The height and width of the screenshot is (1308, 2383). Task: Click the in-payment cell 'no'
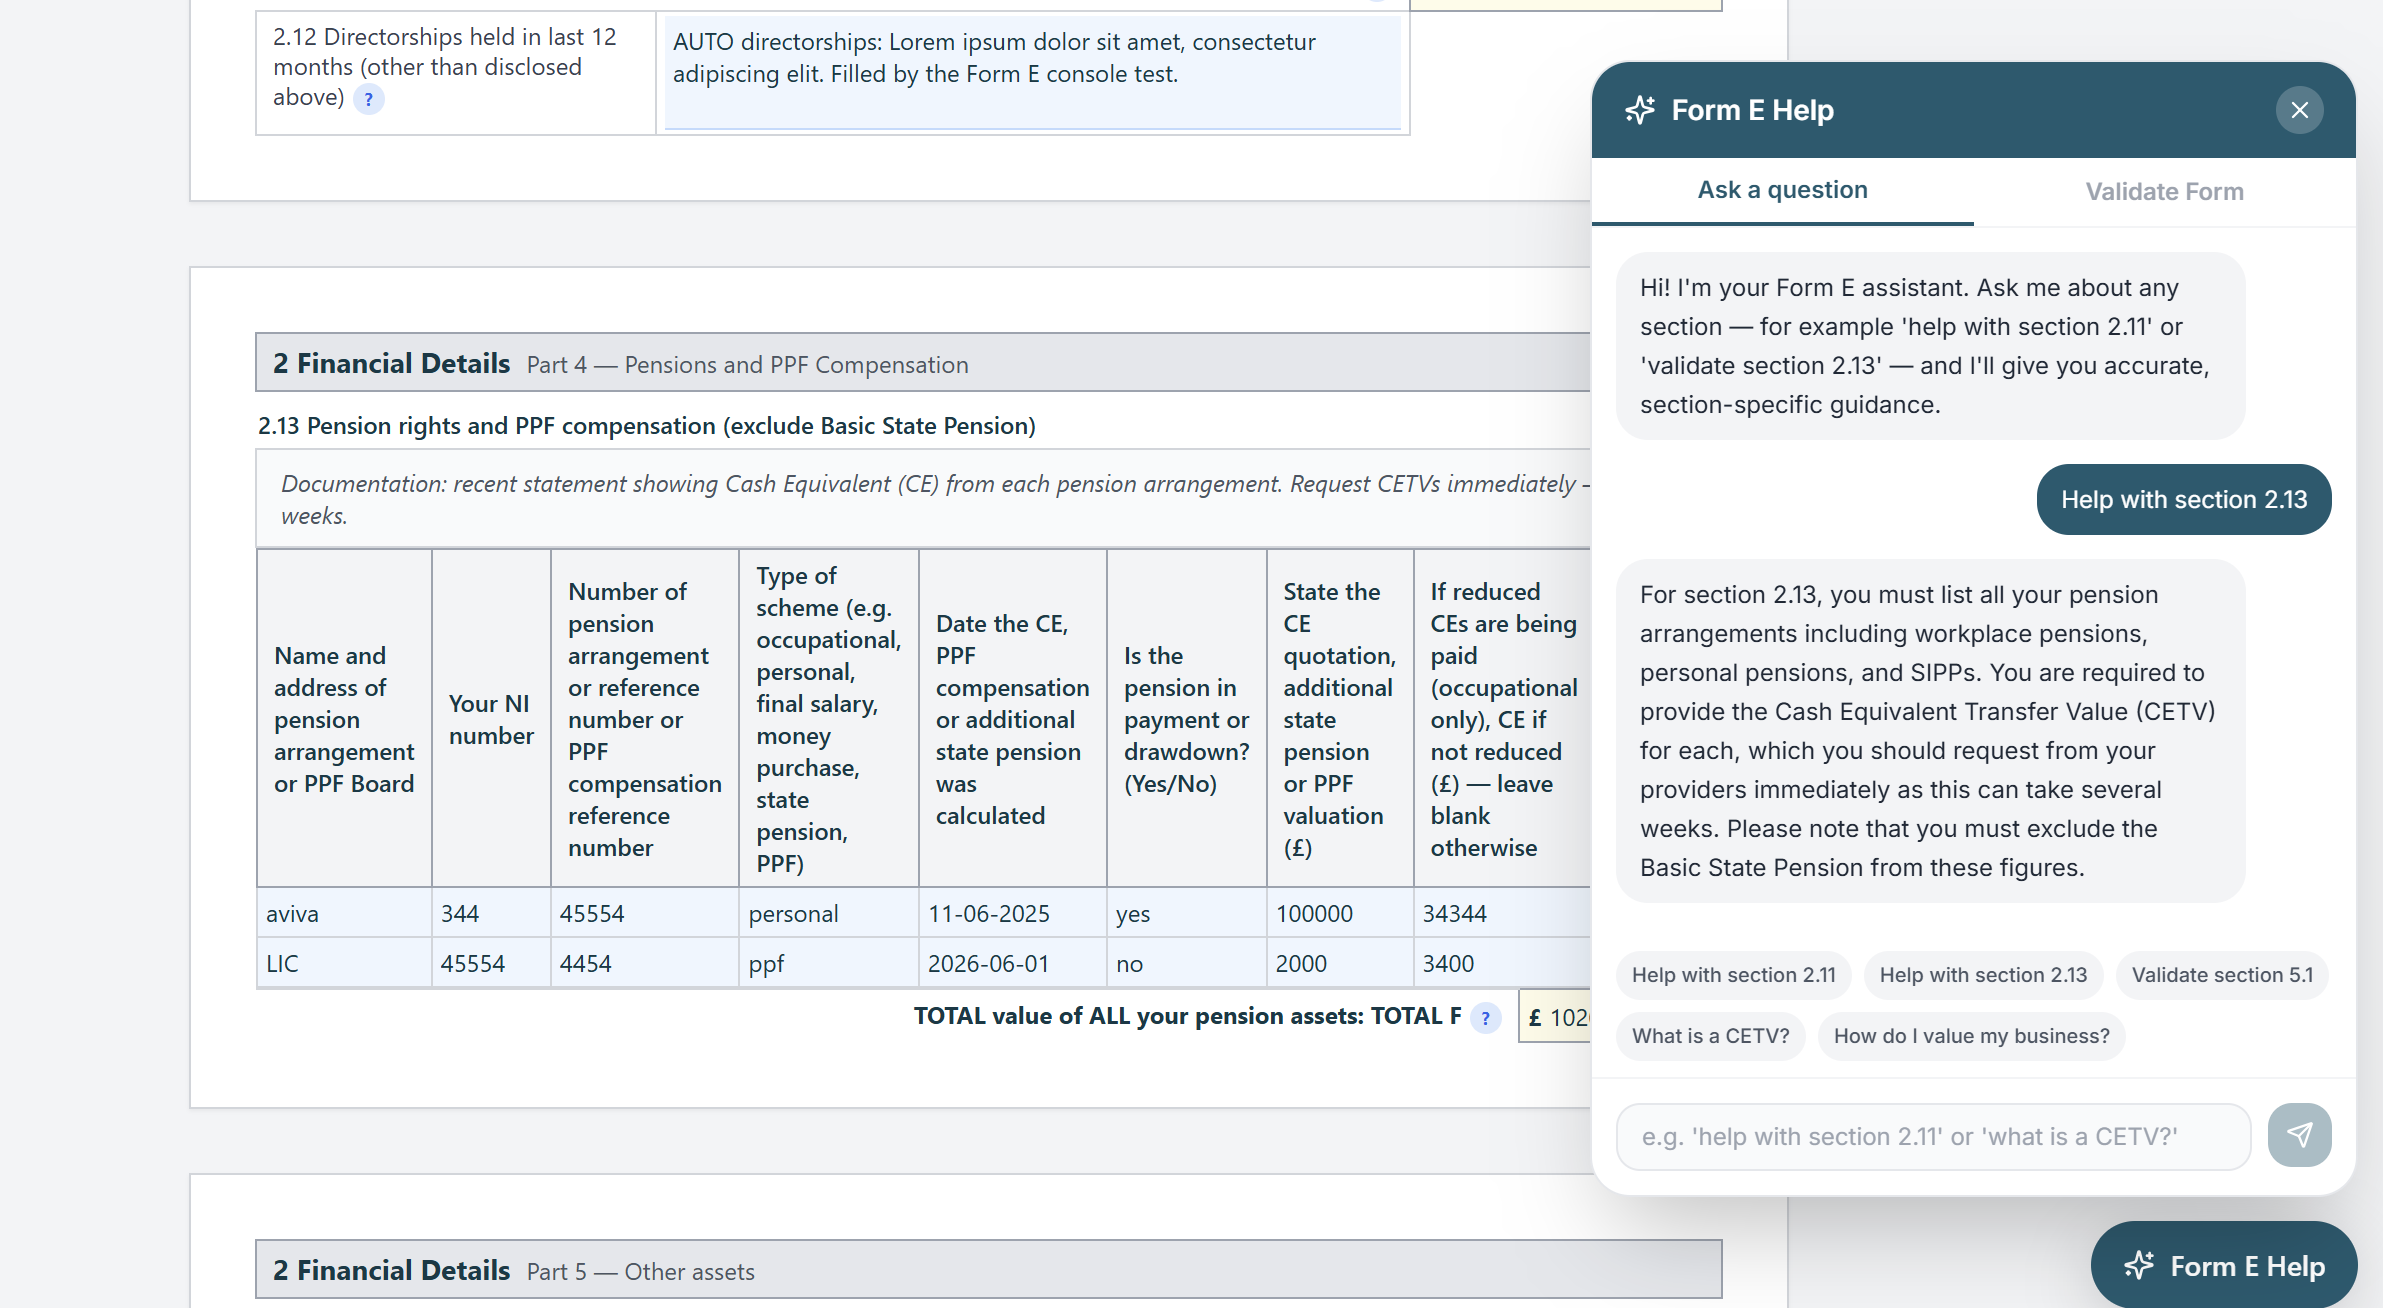pyautogui.click(x=1187, y=963)
